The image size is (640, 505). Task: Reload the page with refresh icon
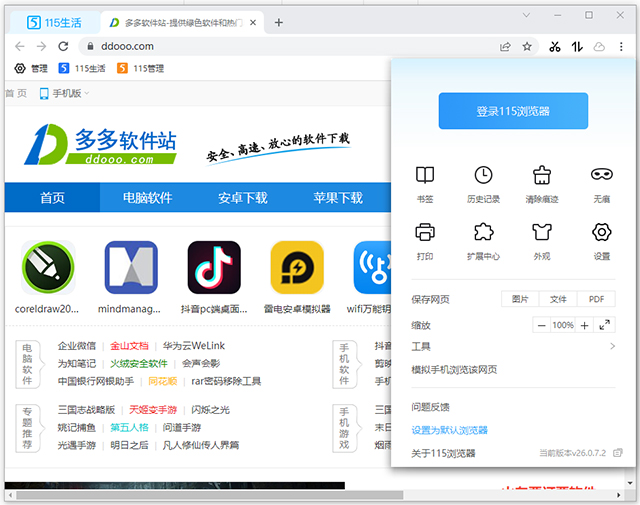point(63,46)
